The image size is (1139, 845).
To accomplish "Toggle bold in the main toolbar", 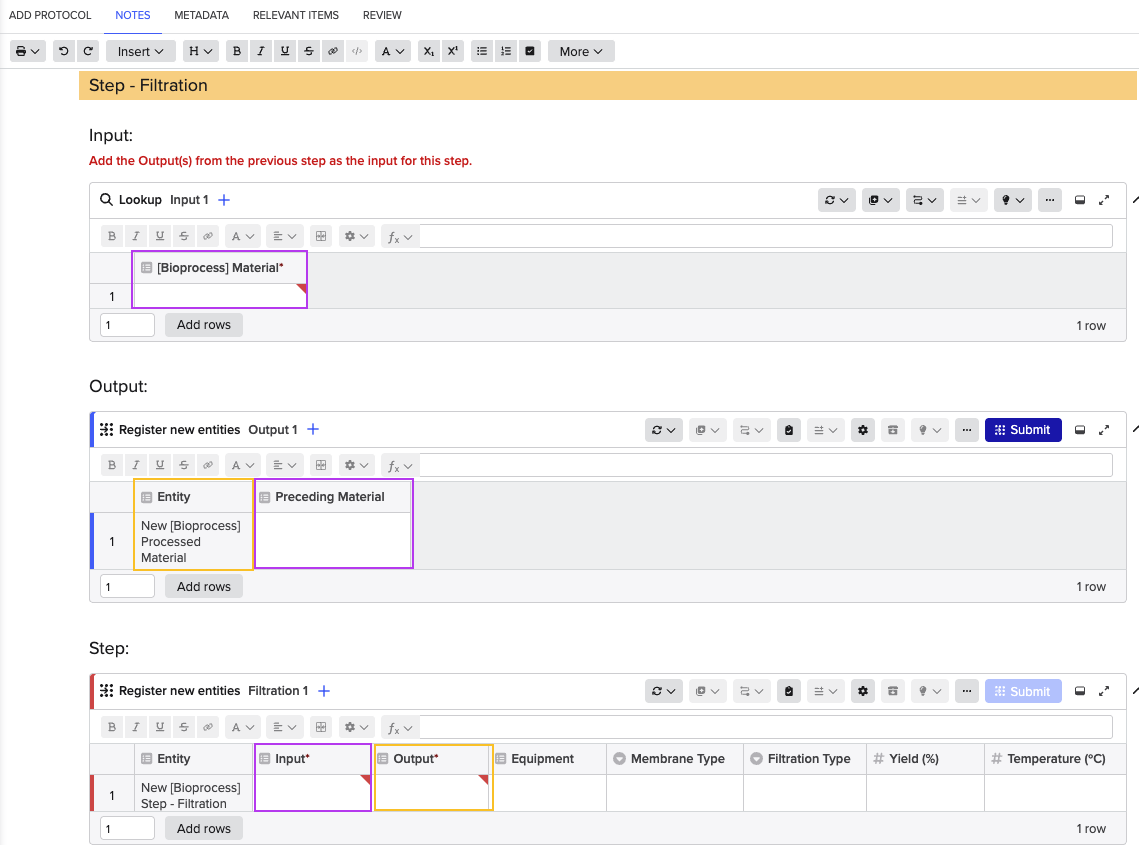I will click(x=236, y=51).
